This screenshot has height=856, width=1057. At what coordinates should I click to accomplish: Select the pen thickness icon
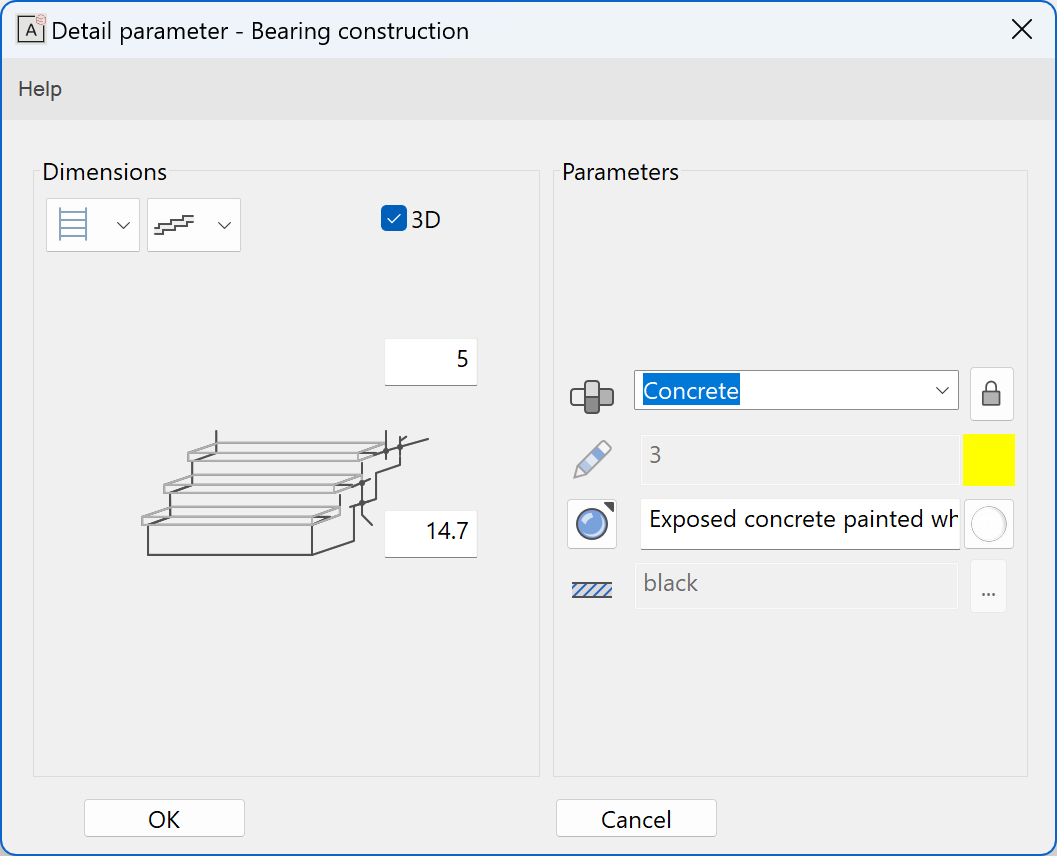(592, 459)
